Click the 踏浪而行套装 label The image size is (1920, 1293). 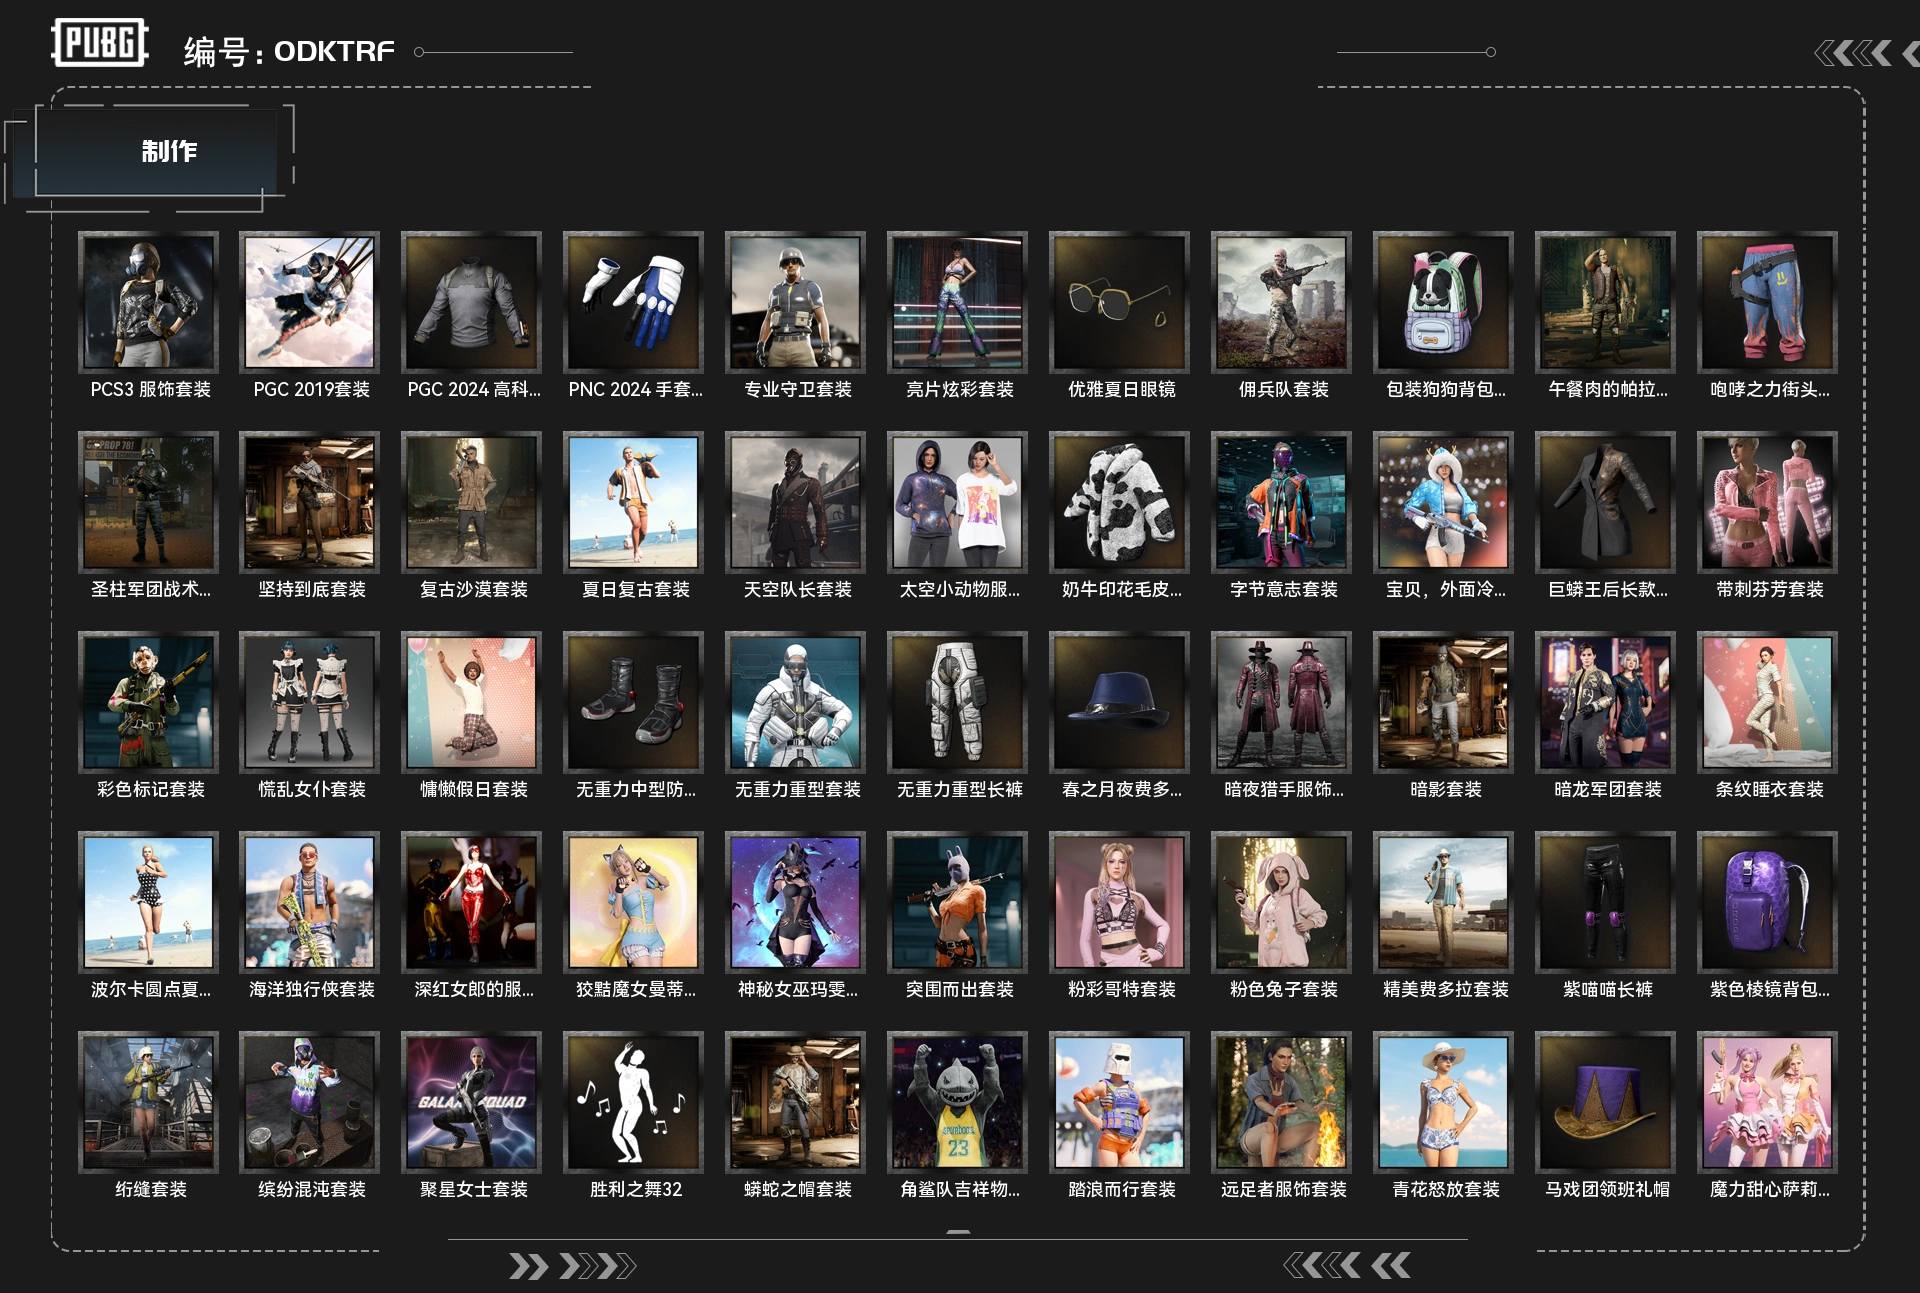(1121, 1189)
